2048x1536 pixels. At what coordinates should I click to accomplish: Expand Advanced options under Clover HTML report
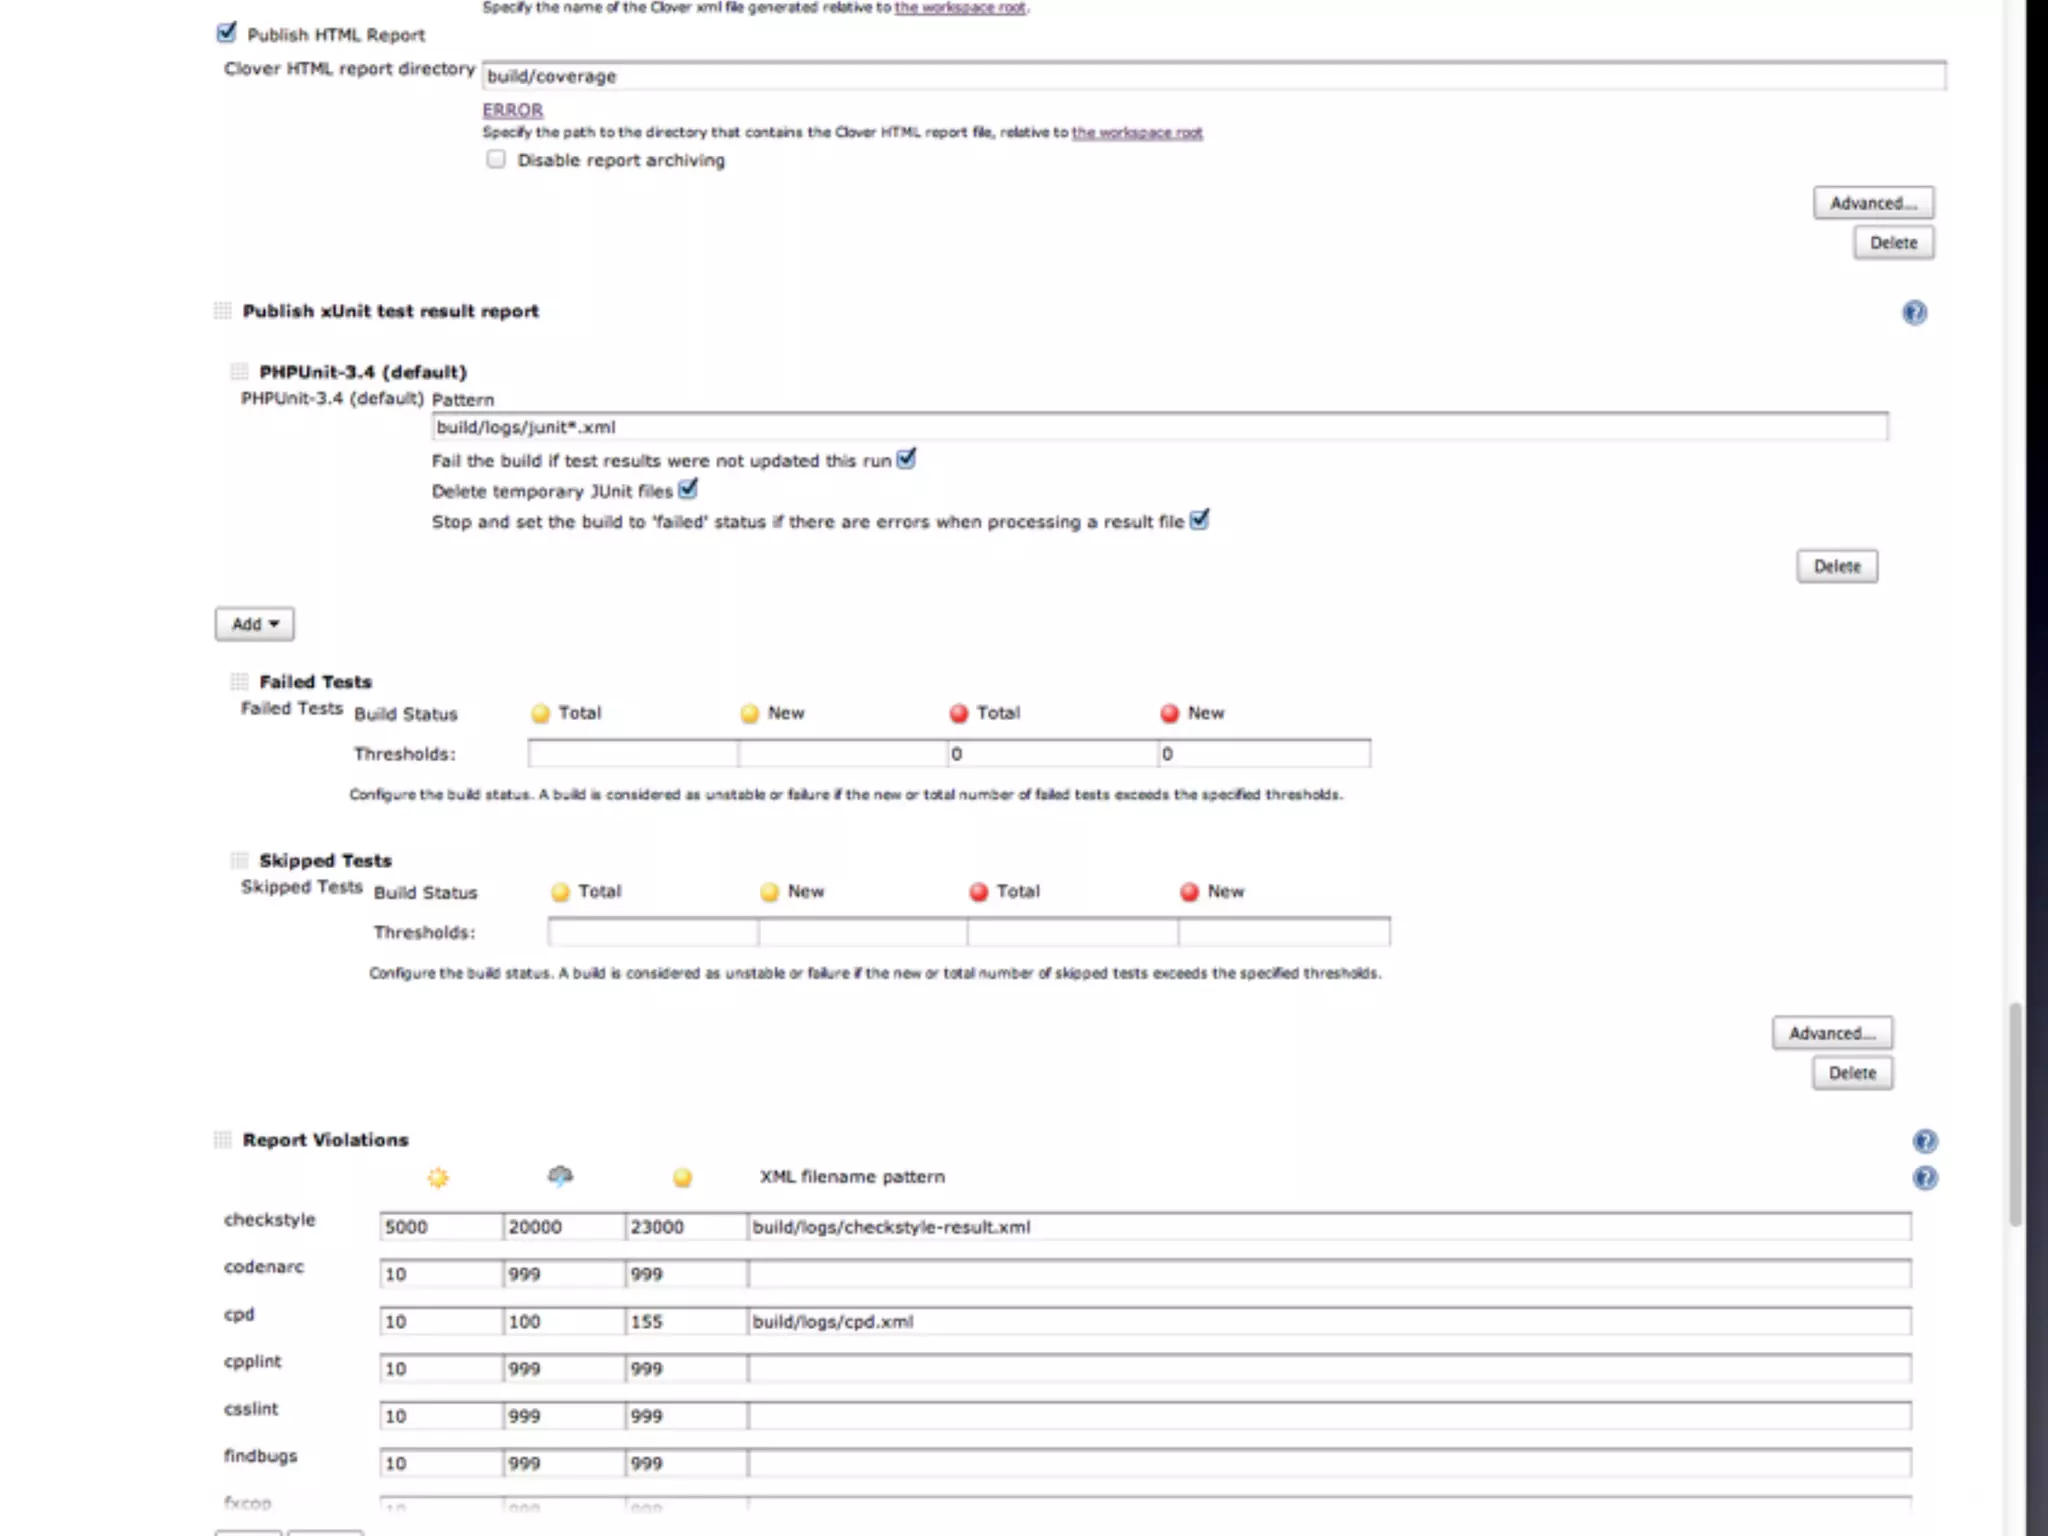1873,203
